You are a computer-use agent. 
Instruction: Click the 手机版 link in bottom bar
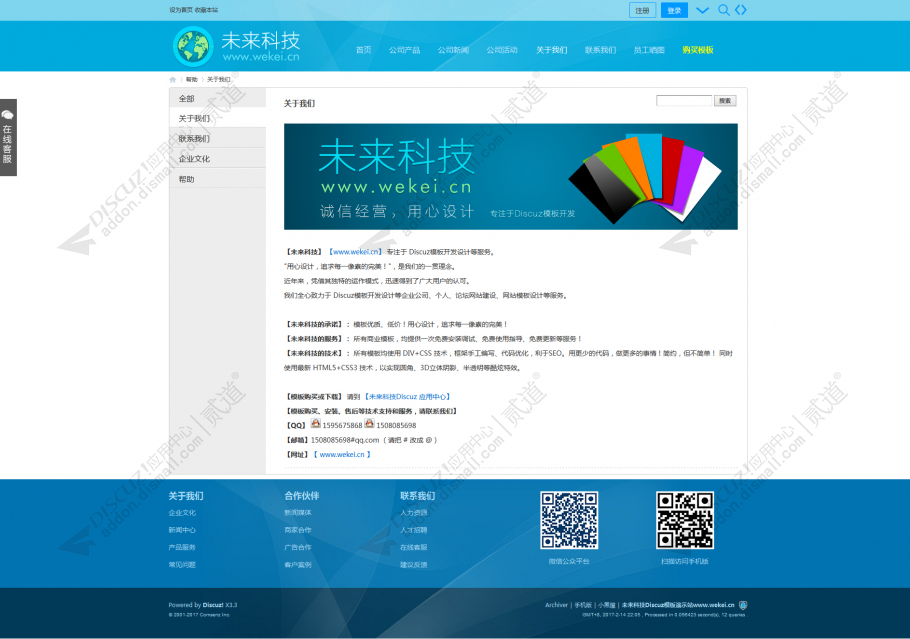583,605
